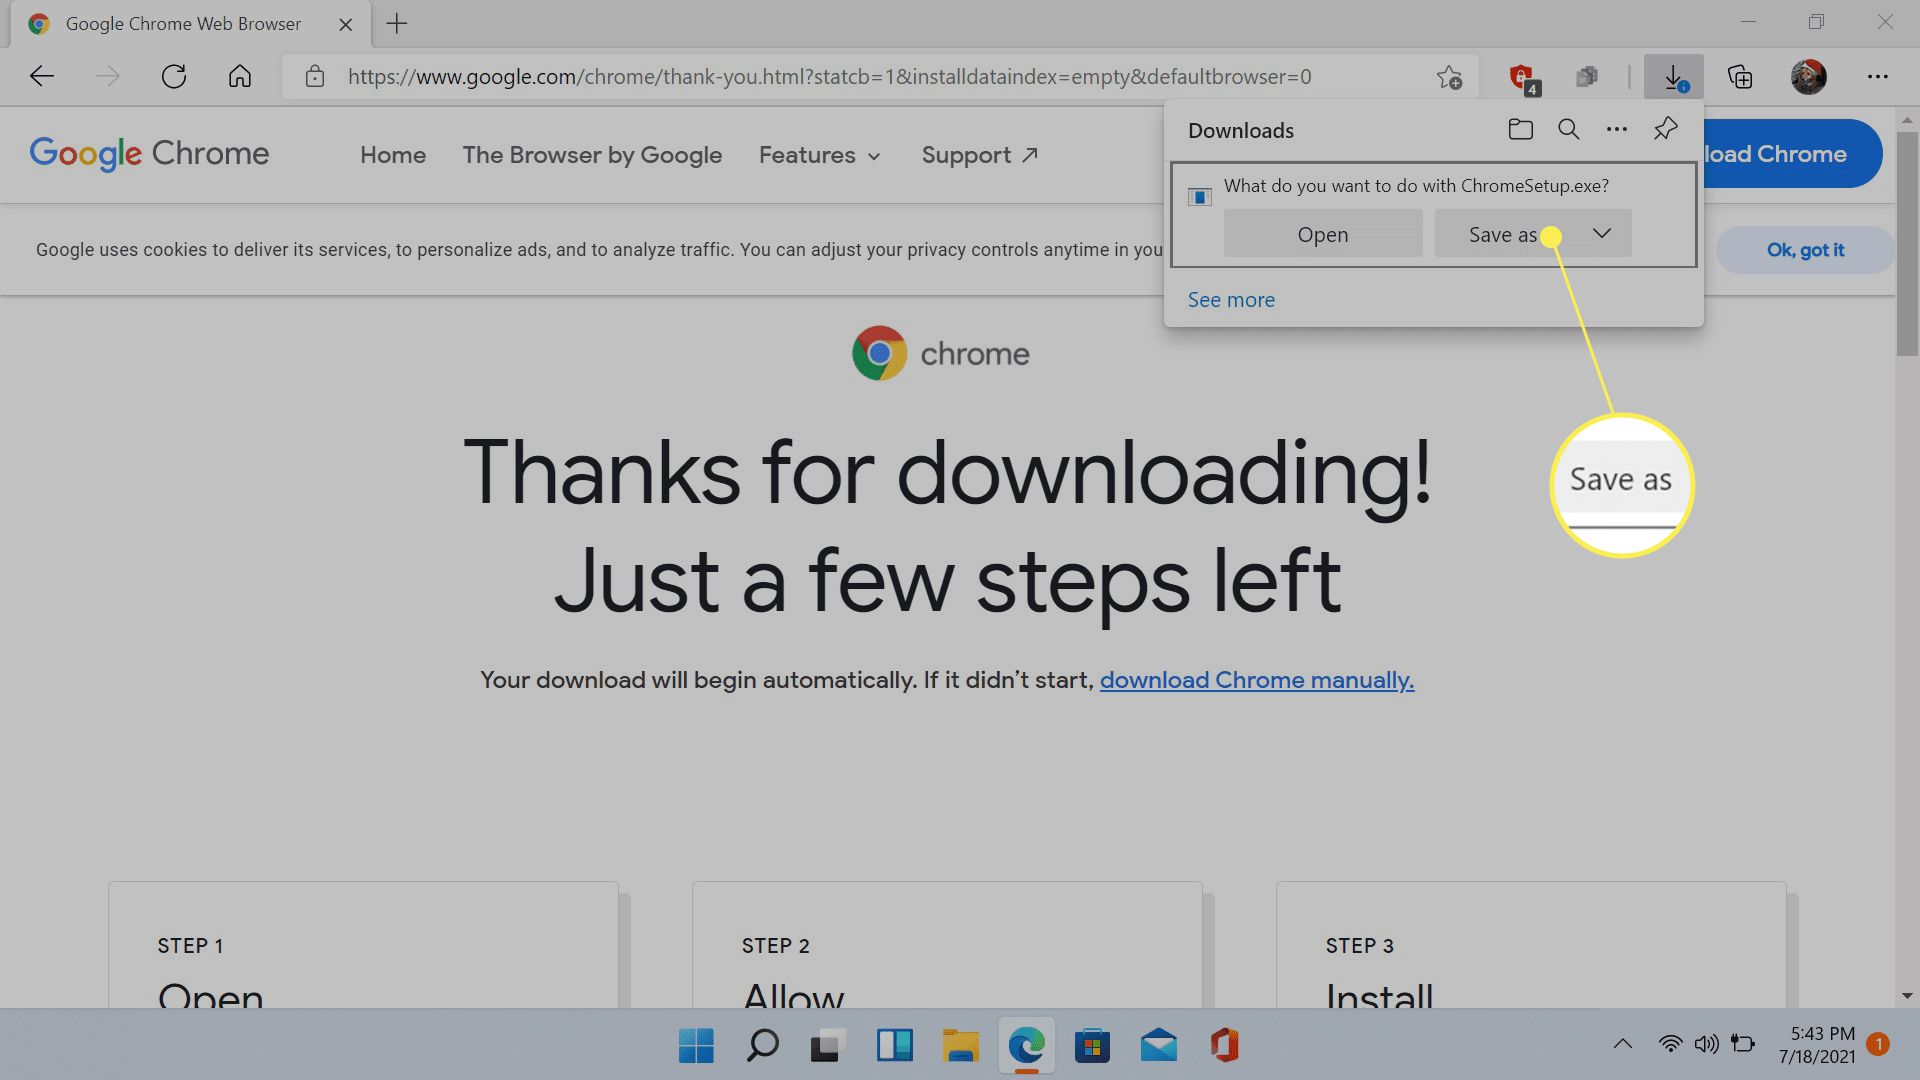Open the gray extension icon in toolbar
The width and height of the screenshot is (1920, 1080).
click(1587, 76)
